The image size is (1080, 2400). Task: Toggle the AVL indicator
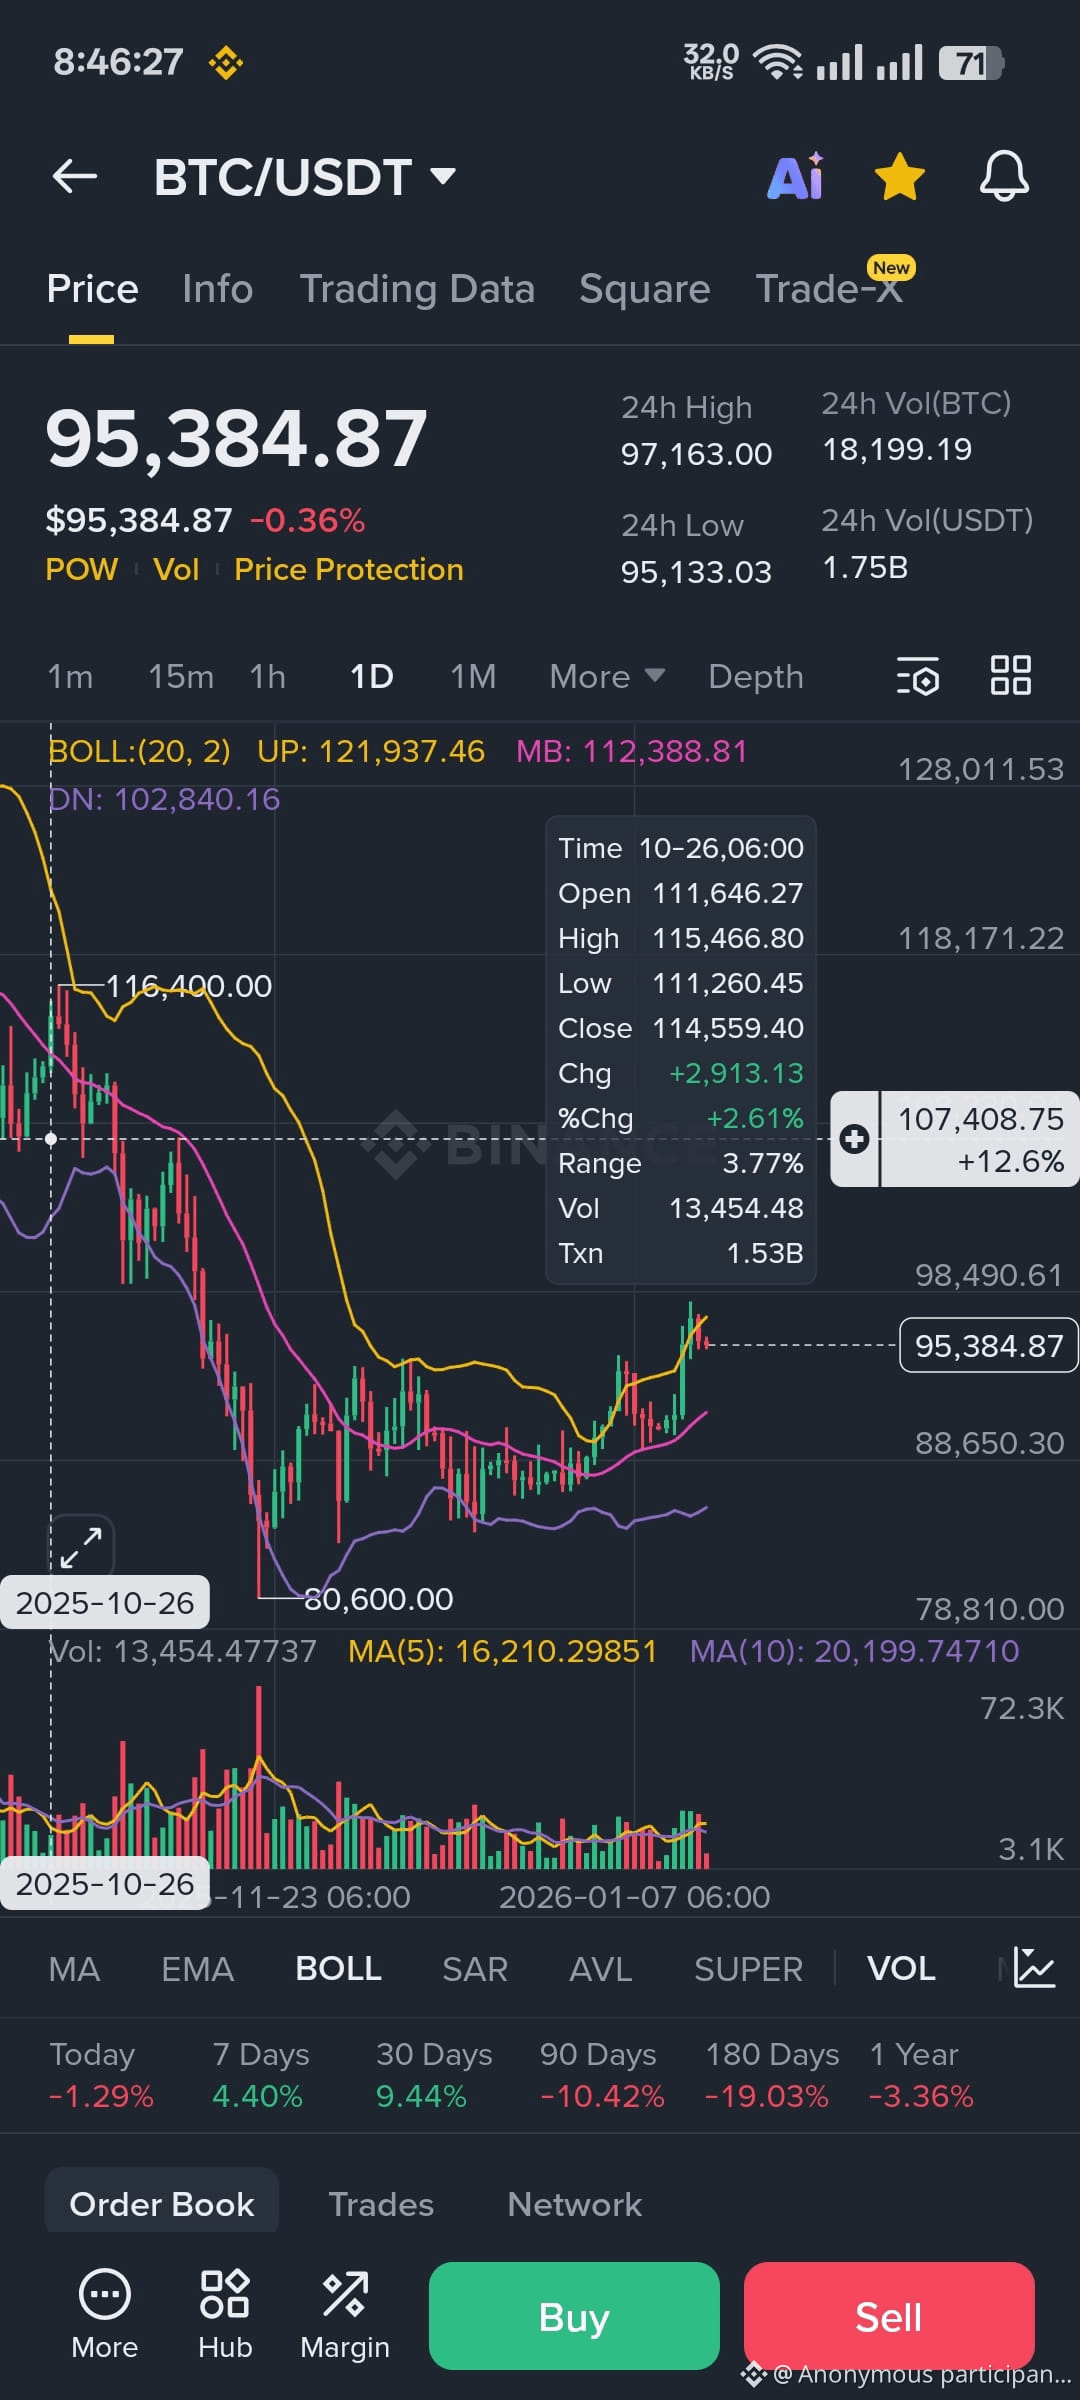coord(600,1969)
